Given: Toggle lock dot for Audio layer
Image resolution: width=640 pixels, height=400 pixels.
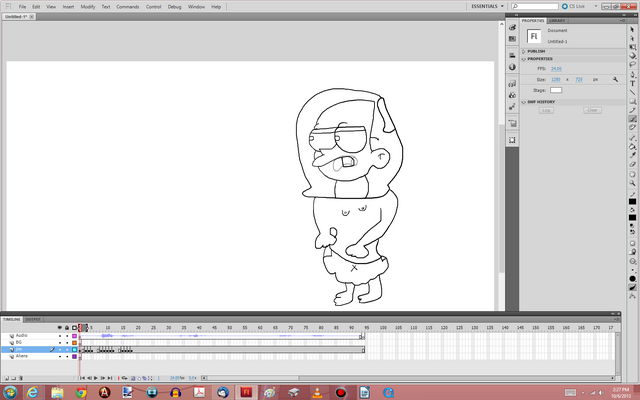Looking at the screenshot, I should 67,336.
